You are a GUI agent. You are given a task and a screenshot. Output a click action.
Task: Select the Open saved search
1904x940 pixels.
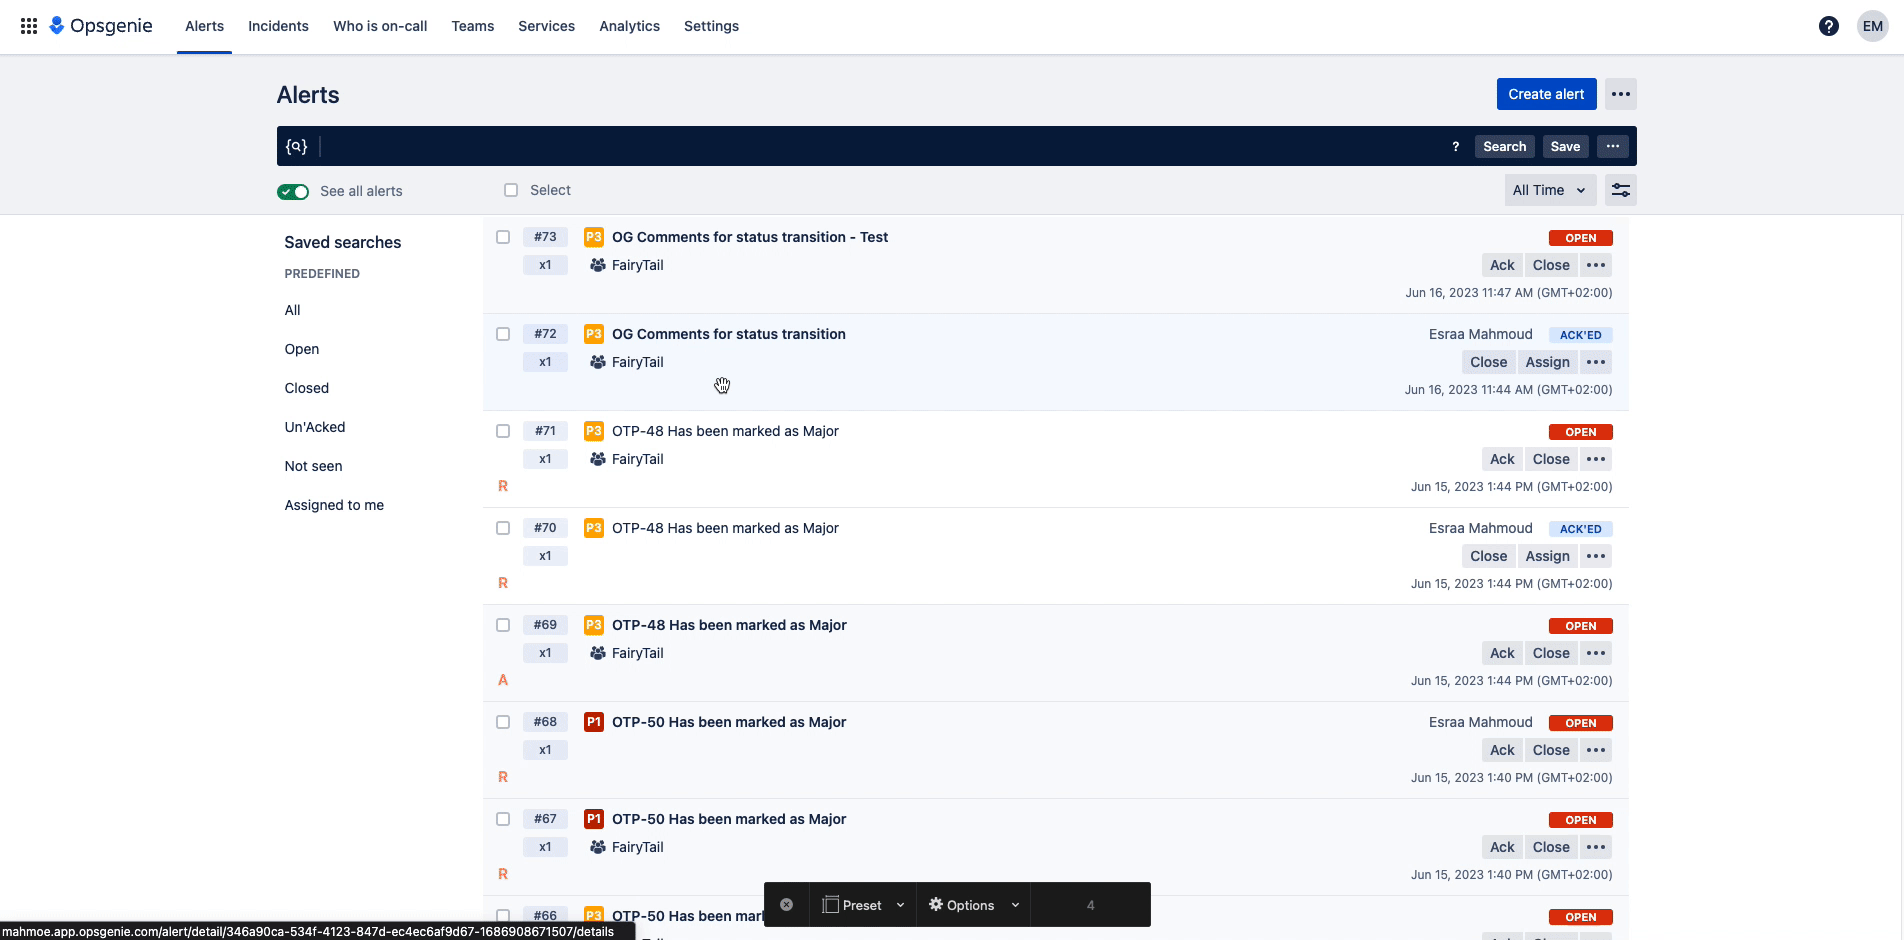click(302, 349)
